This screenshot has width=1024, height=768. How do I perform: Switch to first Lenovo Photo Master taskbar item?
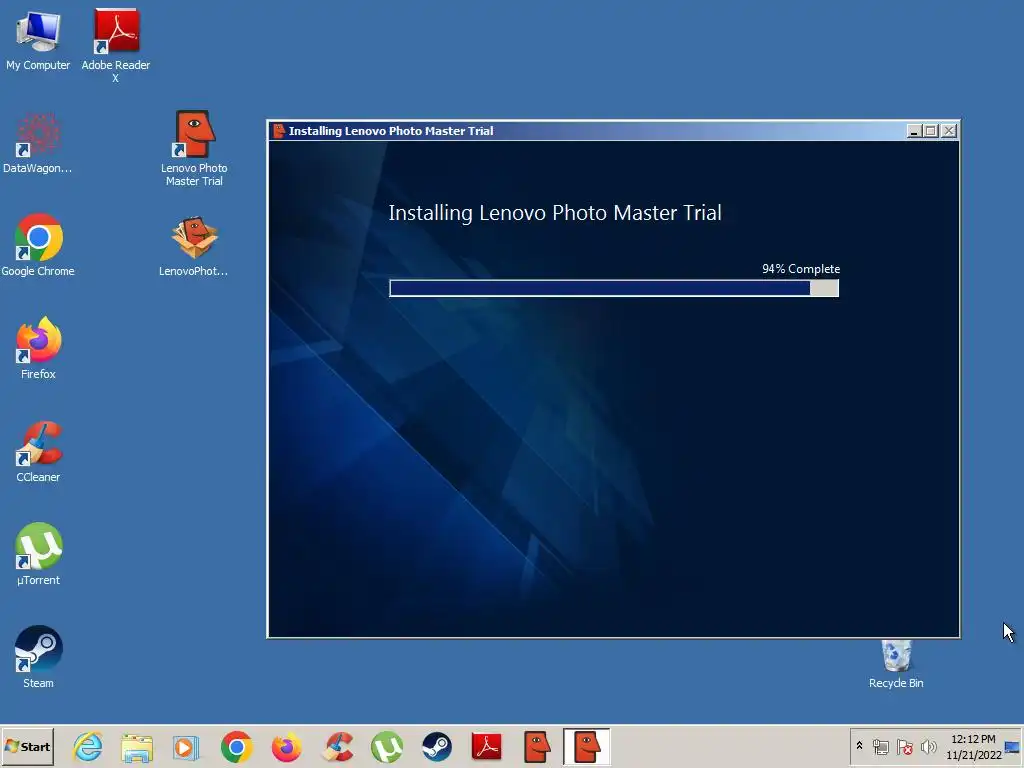click(537, 747)
